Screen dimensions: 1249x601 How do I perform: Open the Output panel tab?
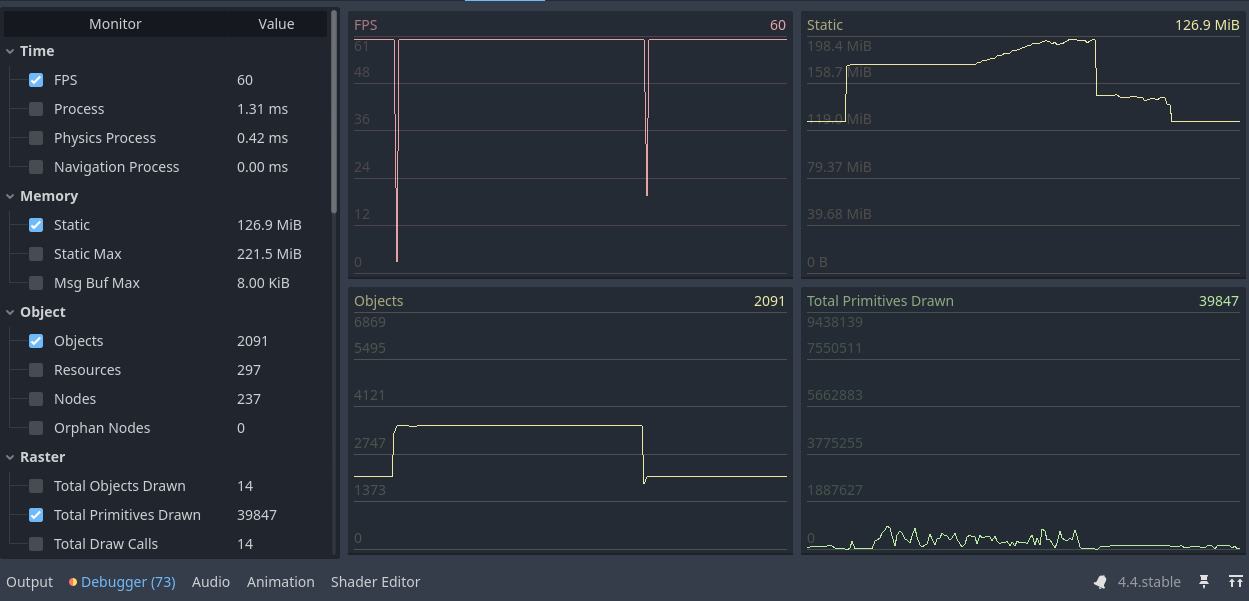tap(29, 582)
